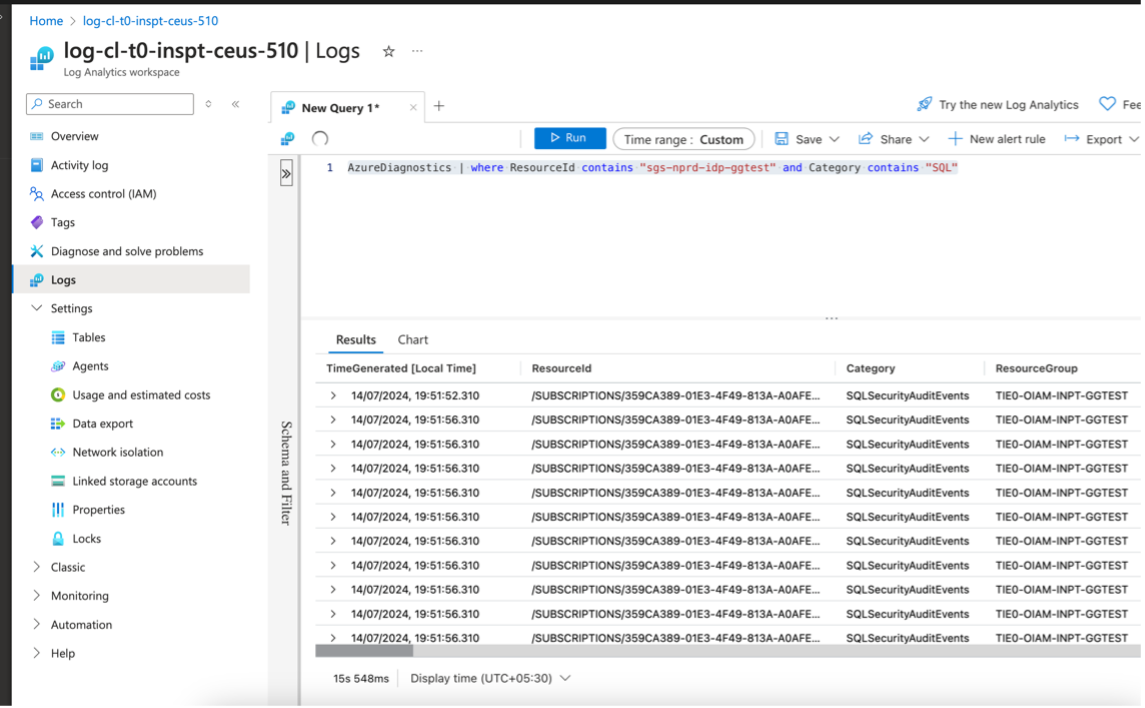Open the Display time (UTC+05:30) dropdown
The width and height of the screenshot is (1145, 708).
(490, 678)
